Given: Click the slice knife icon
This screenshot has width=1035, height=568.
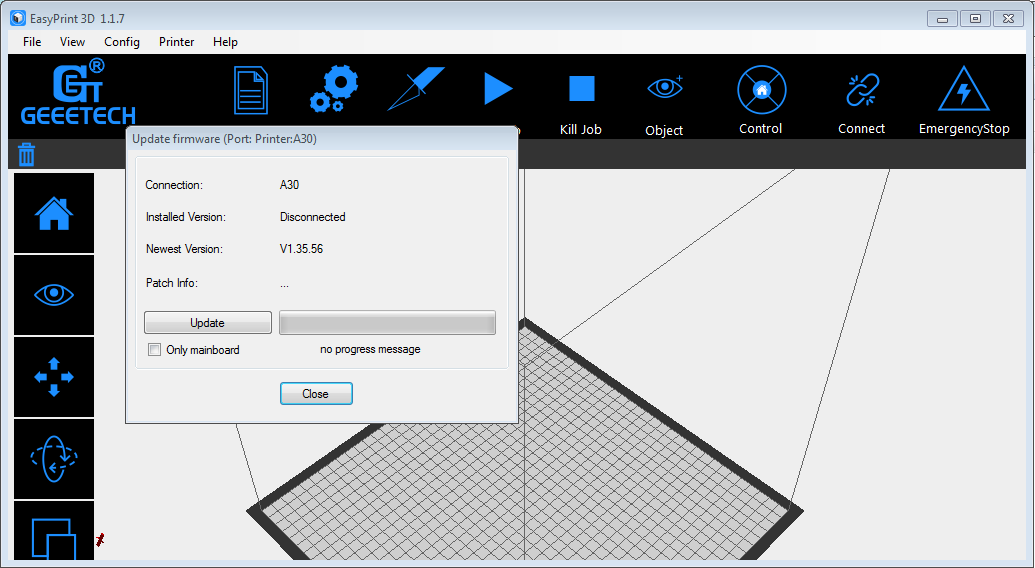Looking at the screenshot, I should point(416,88).
